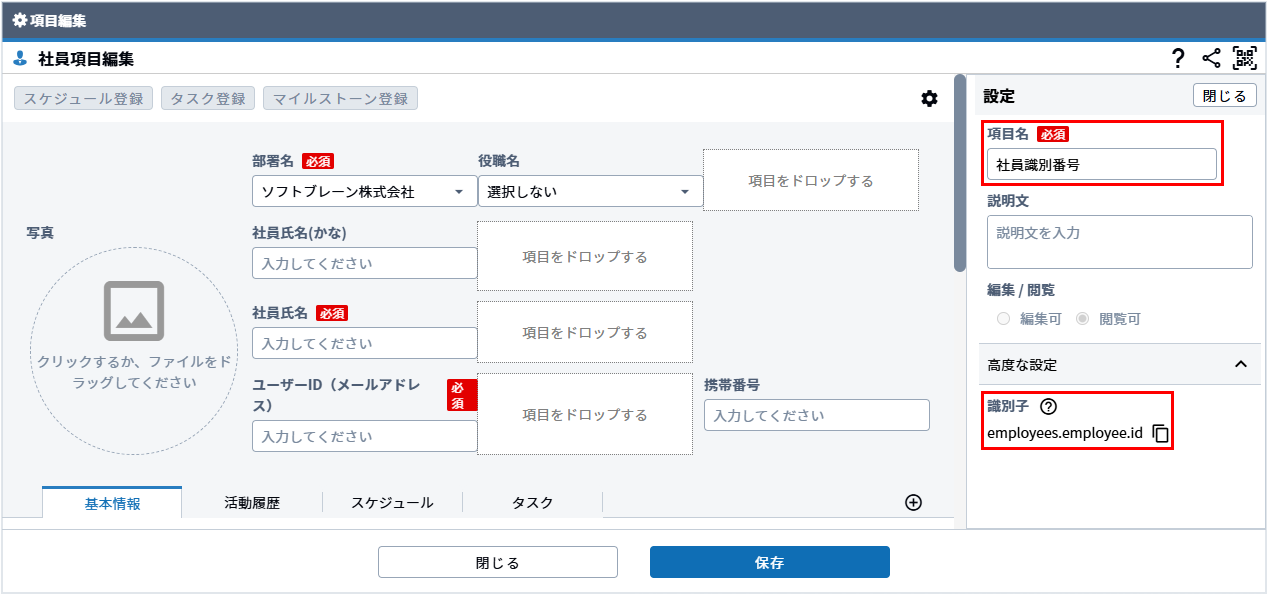The image size is (1268, 595).
Task: Select the 閲覧可 radio button
Action: tap(1082, 319)
